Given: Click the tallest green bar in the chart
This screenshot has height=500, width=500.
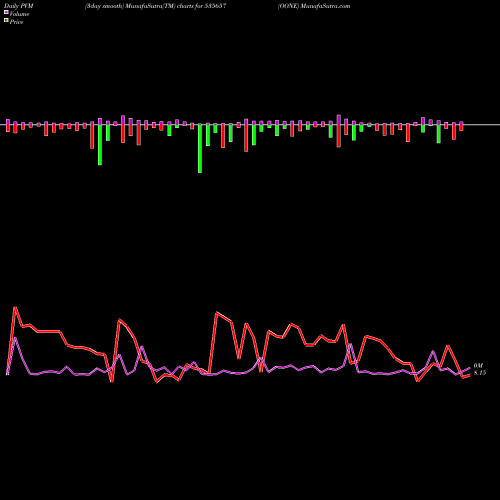Looking at the screenshot, I should (200, 148).
